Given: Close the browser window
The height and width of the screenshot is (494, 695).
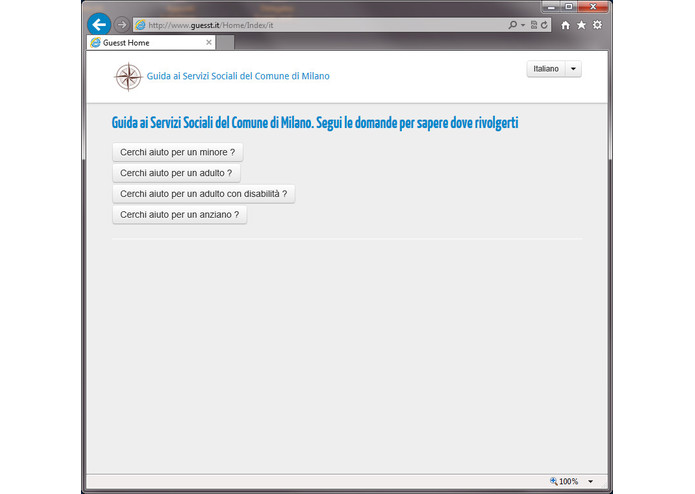Looking at the screenshot, I should pos(593,6).
